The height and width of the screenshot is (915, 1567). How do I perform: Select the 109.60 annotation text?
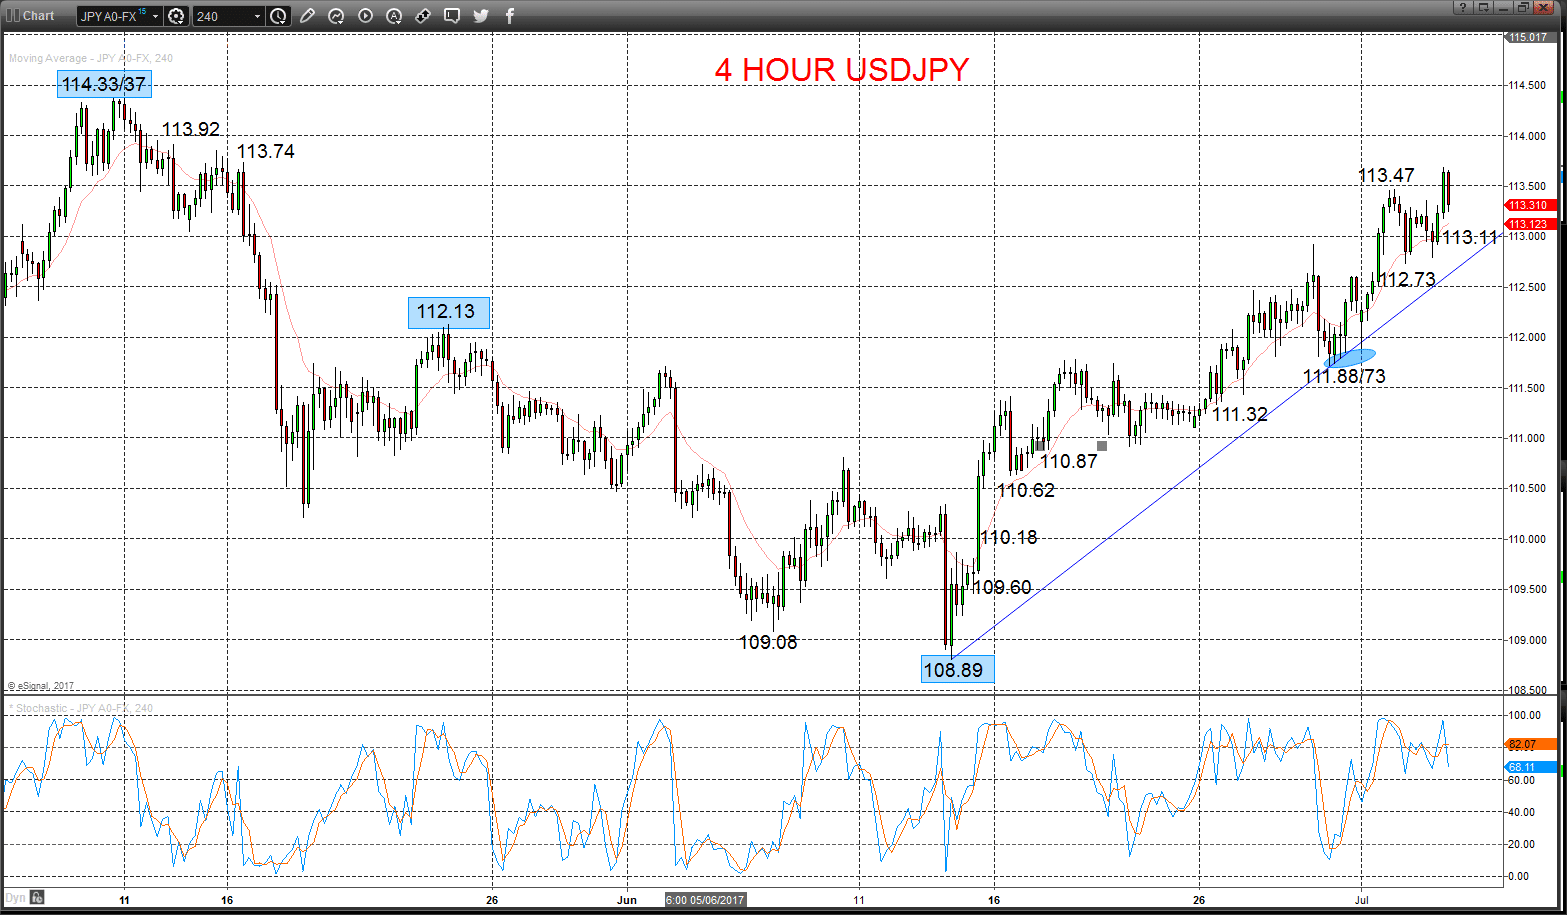[x=1001, y=587]
